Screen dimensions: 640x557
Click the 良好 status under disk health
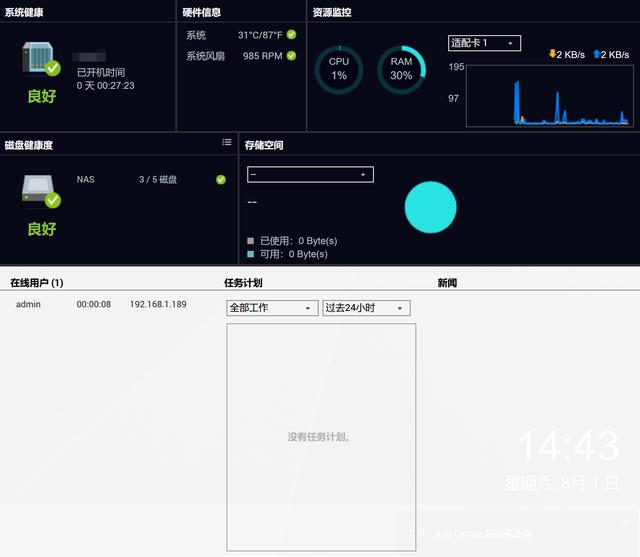[42, 229]
